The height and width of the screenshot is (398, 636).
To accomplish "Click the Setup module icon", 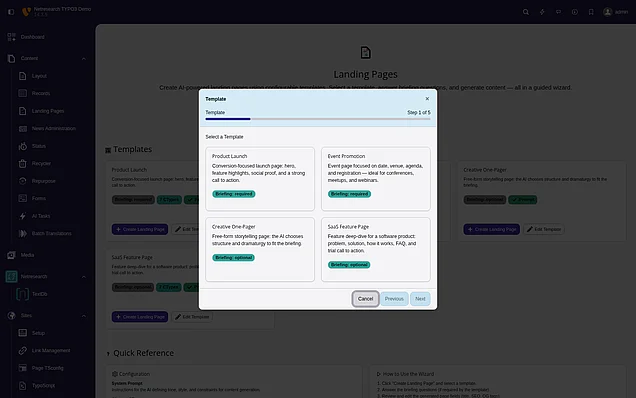I will pyautogui.click(x=23, y=333).
